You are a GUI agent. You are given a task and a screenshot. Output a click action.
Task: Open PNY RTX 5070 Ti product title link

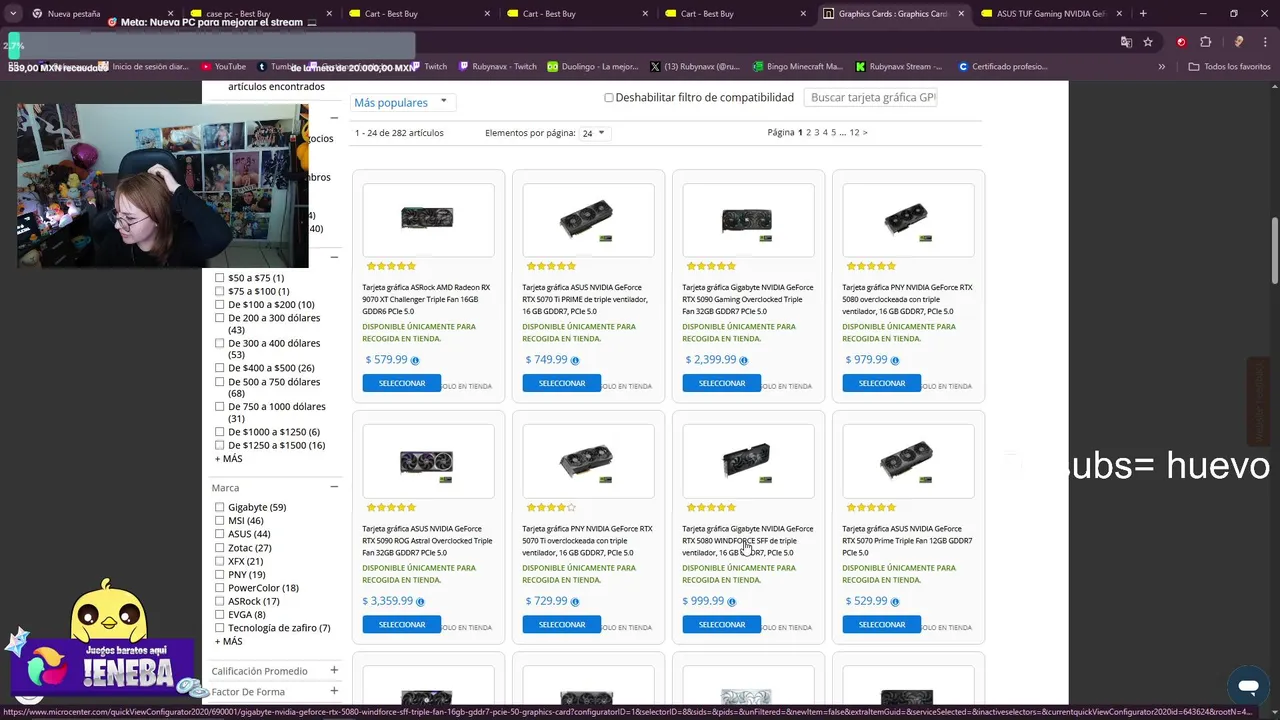[x=587, y=541]
